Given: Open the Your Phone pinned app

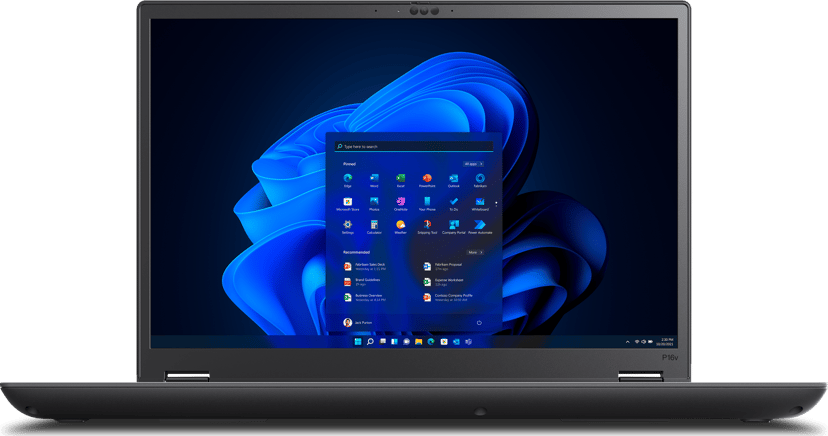Looking at the screenshot, I should click(x=427, y=203).
